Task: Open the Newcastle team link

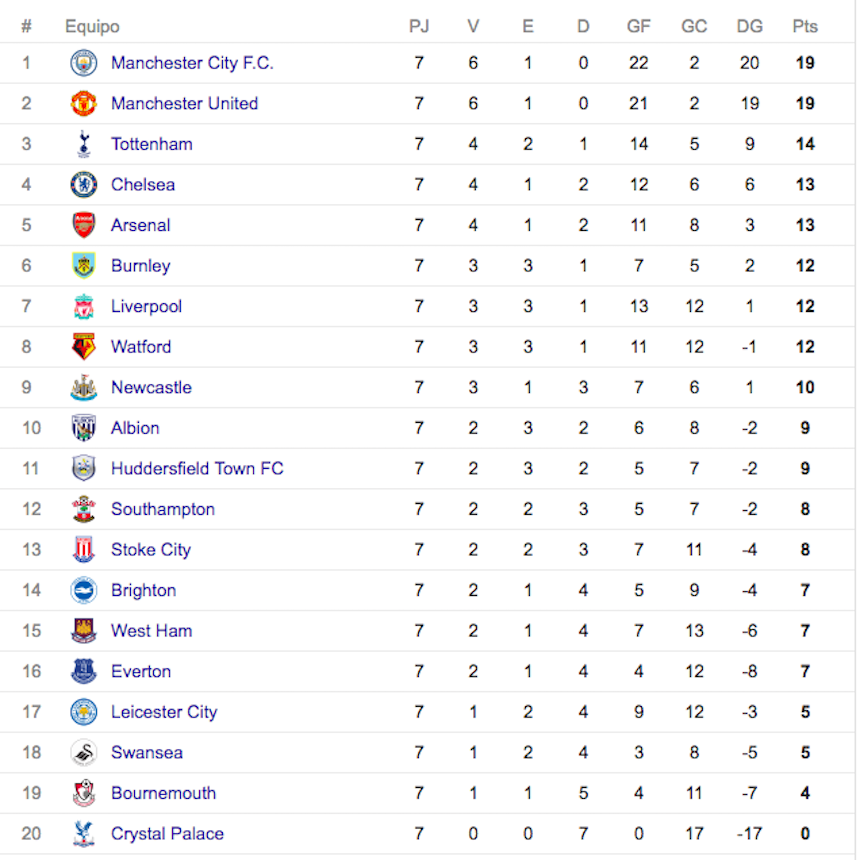Action: click(x=151, y=388)
